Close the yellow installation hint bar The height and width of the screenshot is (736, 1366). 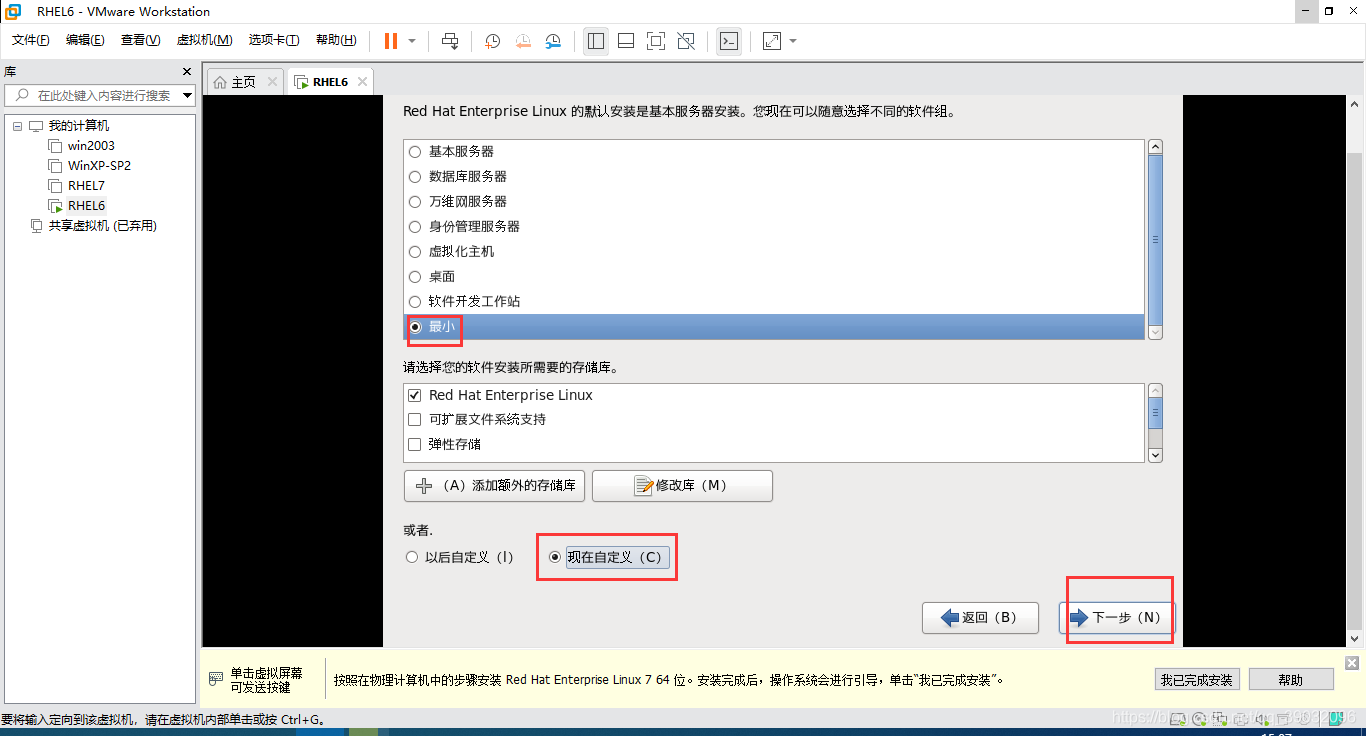click(1352, 663)
